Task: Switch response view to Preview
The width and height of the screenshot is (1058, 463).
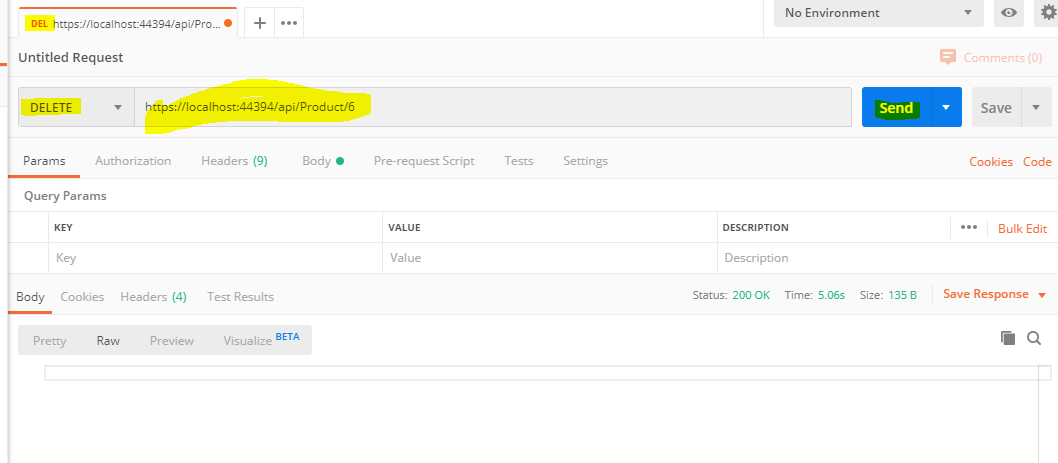Action: click(x=171, y=341)
